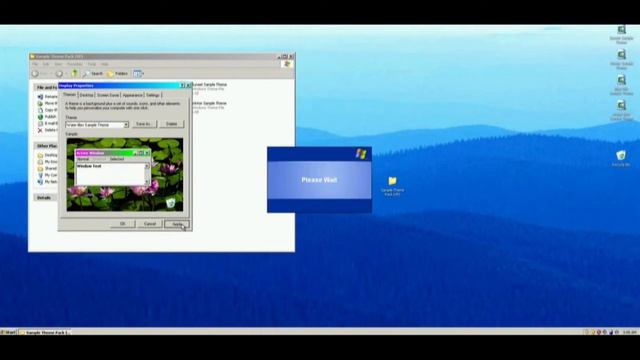Open My Network Places under Other Places

tap(47, 182)
